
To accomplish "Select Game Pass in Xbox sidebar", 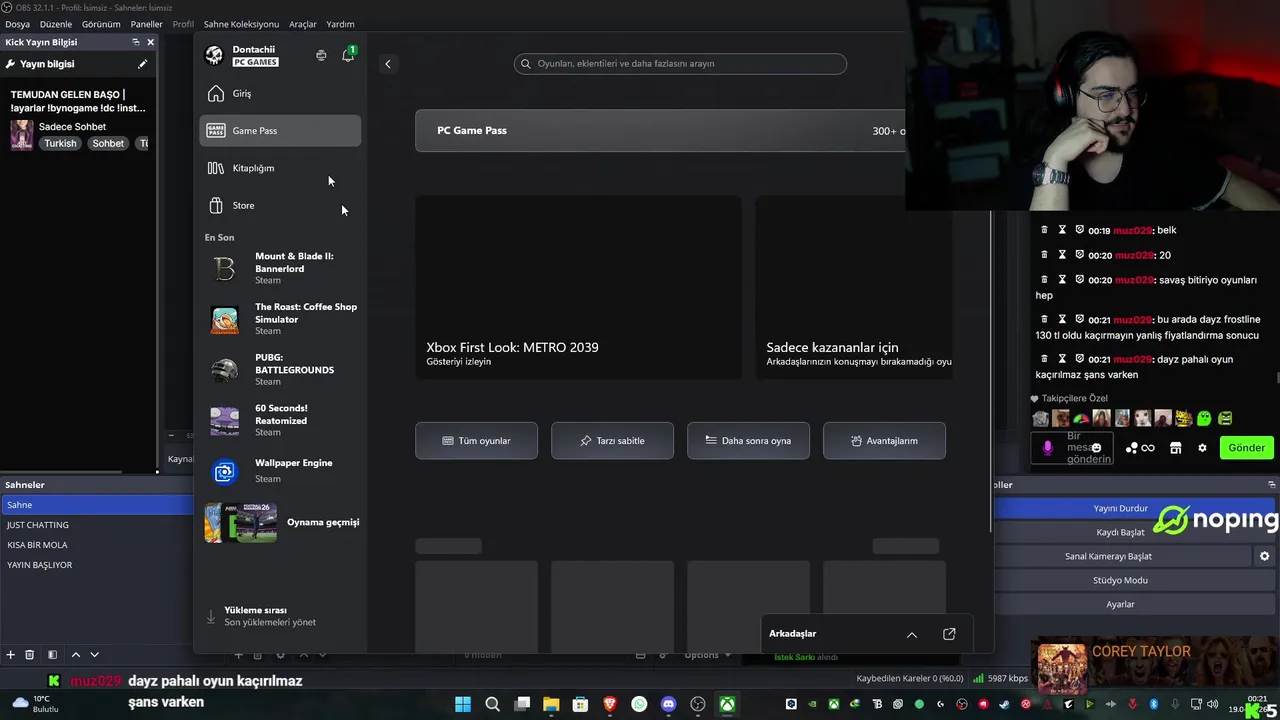I will (x=280, y=131).
